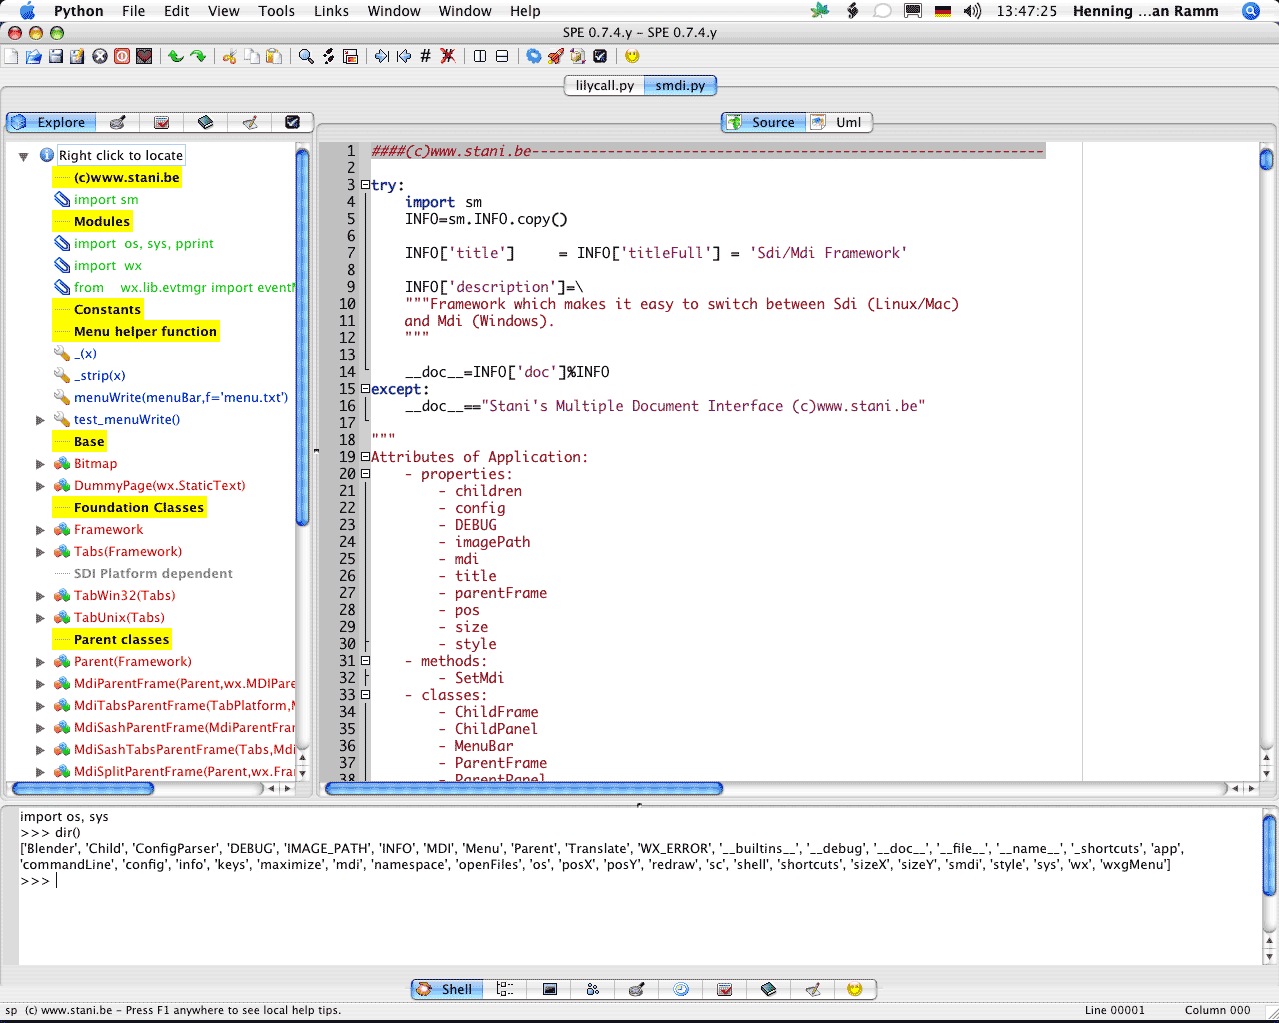Click the red crossed uncomment icon
The height and width of the screenshot is (1023, 1279).
point(448,56)
